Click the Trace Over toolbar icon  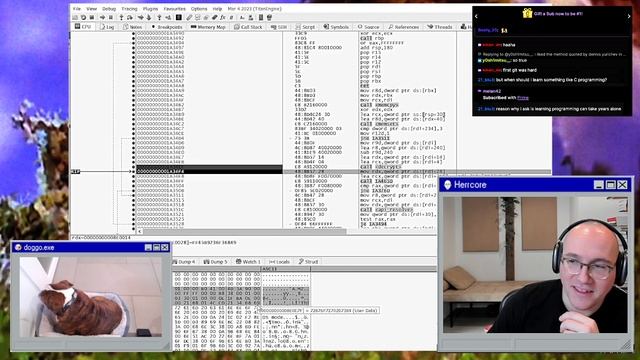(149, 18)
